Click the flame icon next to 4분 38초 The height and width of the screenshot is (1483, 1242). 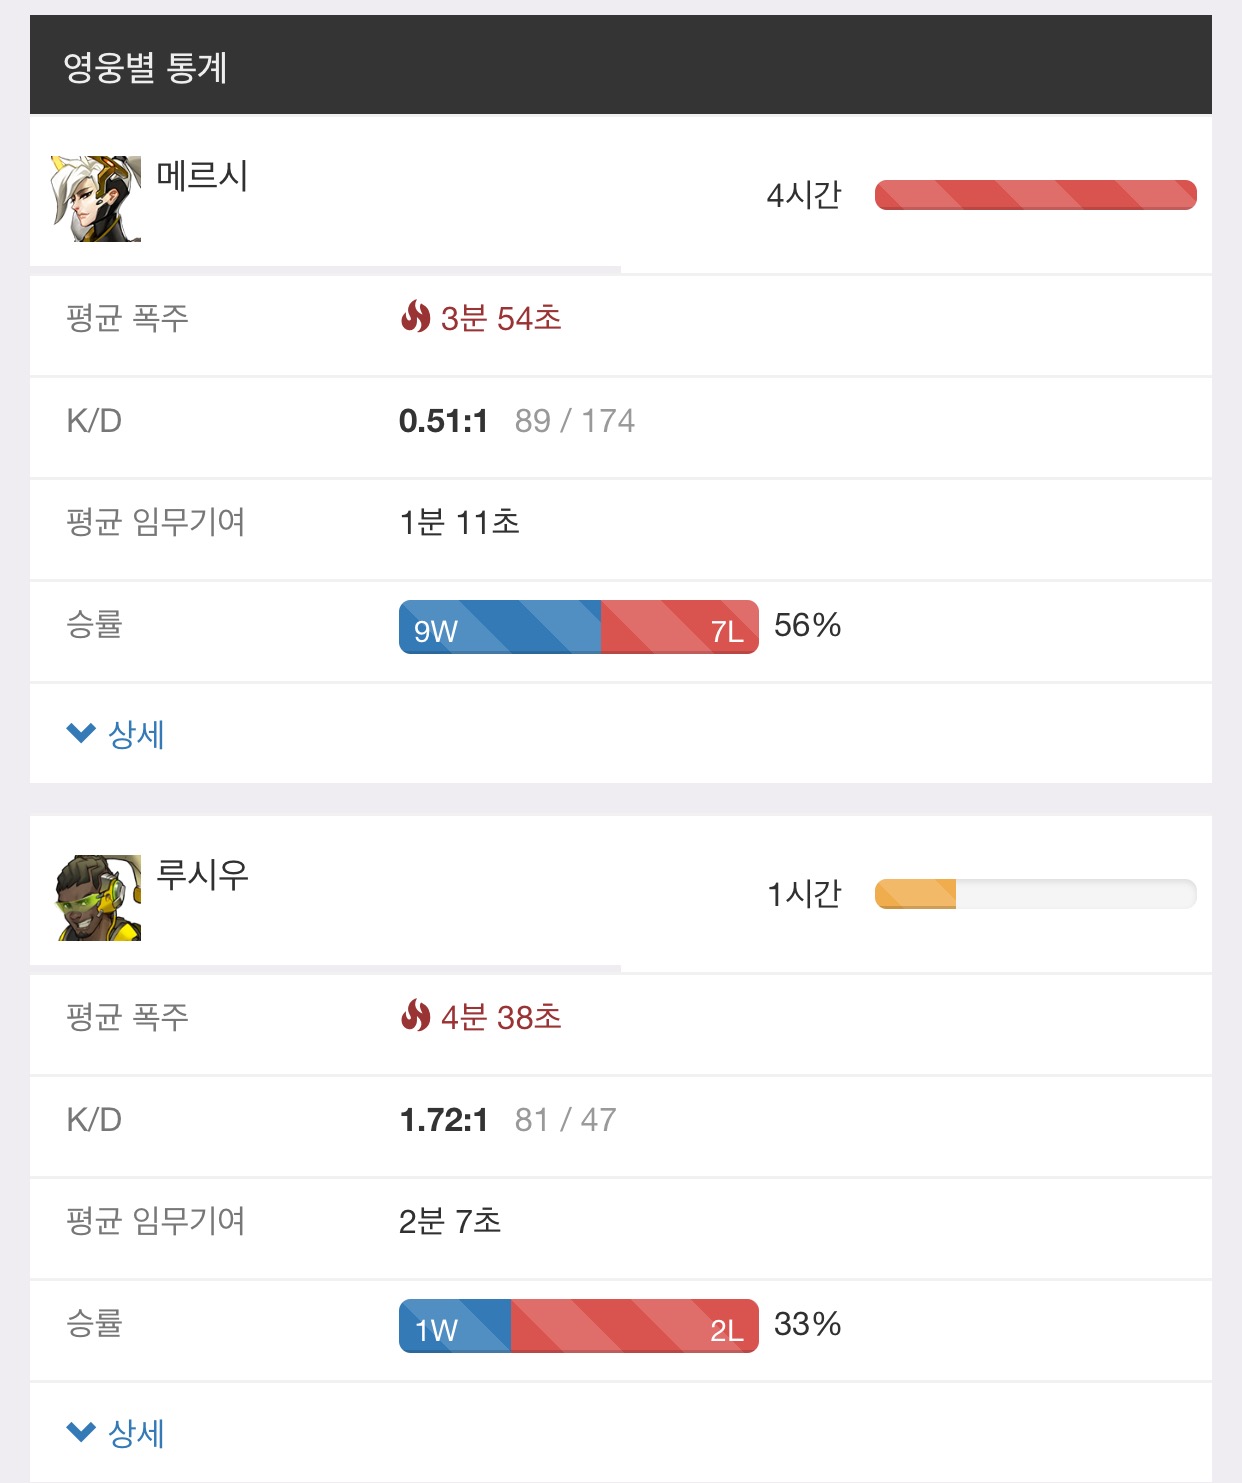[415, 1016]
